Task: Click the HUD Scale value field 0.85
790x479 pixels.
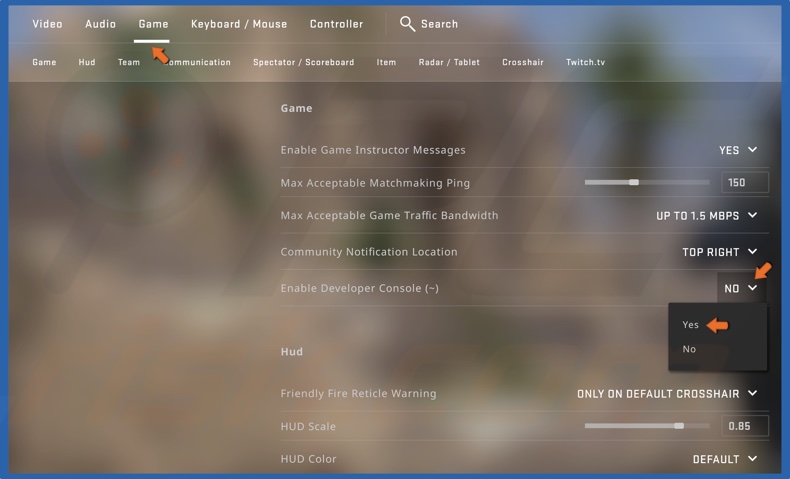Action: 745,426
